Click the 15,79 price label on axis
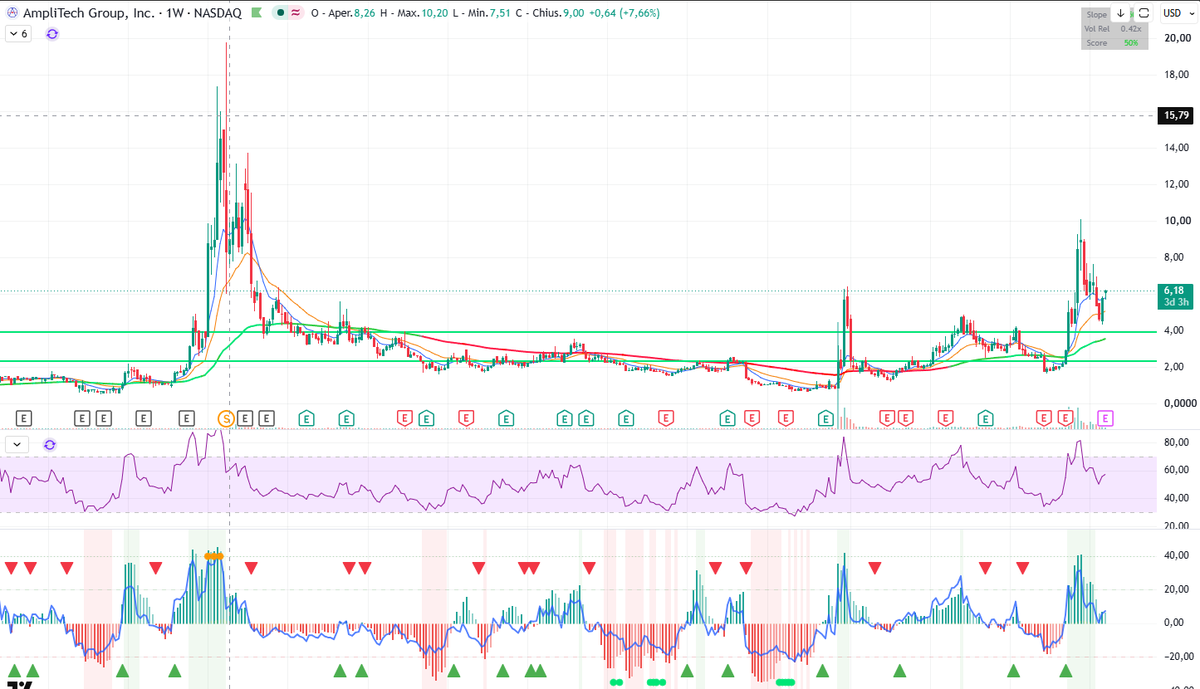1200x689 pixels. [x=1174, y=116]
